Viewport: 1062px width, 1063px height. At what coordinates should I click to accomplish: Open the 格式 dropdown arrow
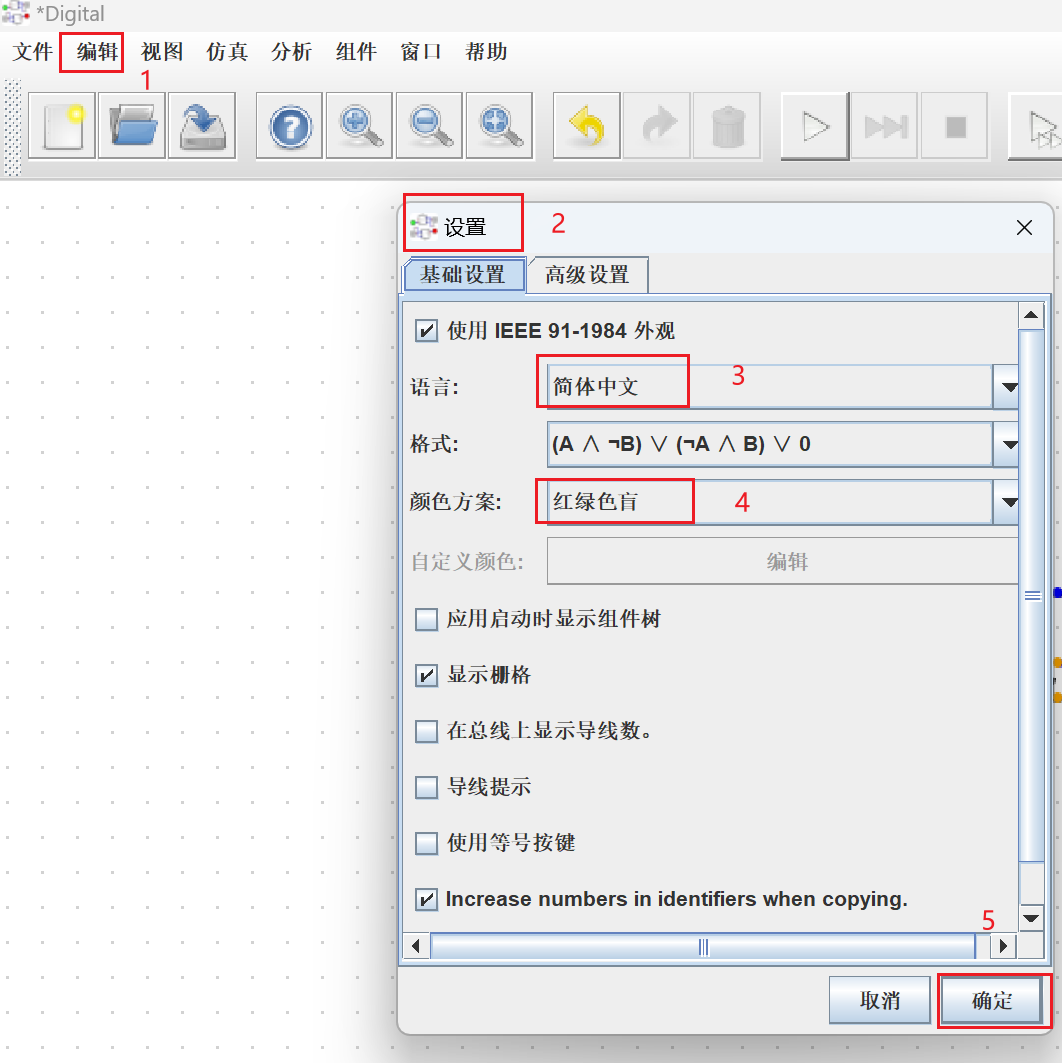(1006, 445)
